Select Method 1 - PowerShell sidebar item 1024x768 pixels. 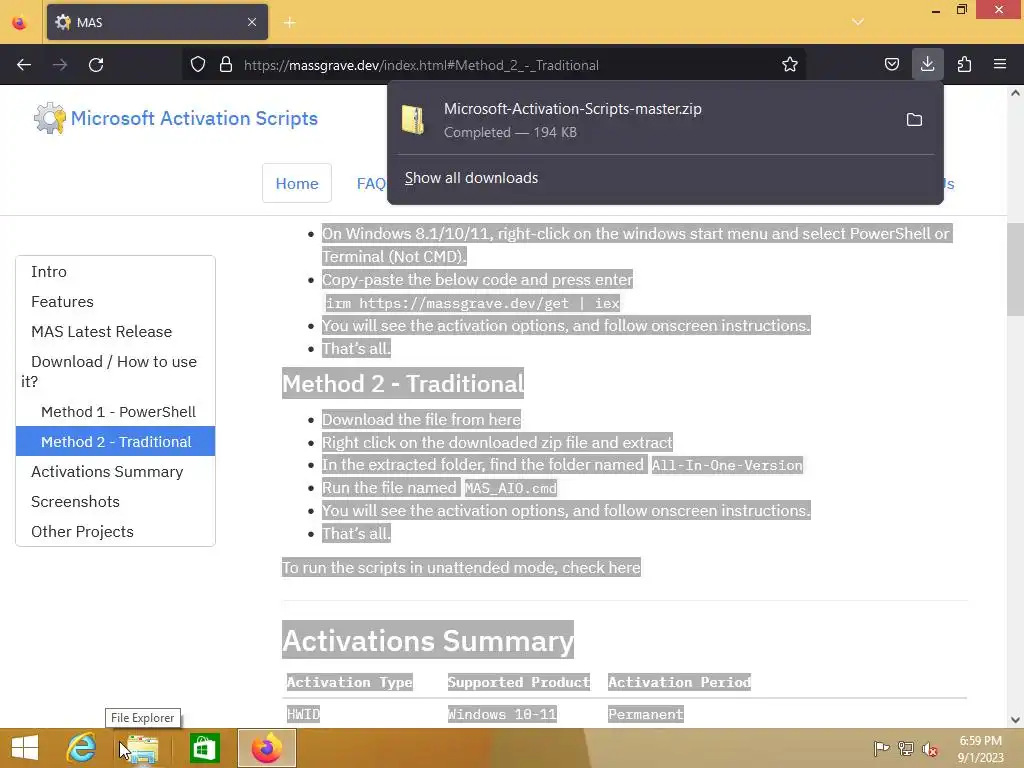118,412
